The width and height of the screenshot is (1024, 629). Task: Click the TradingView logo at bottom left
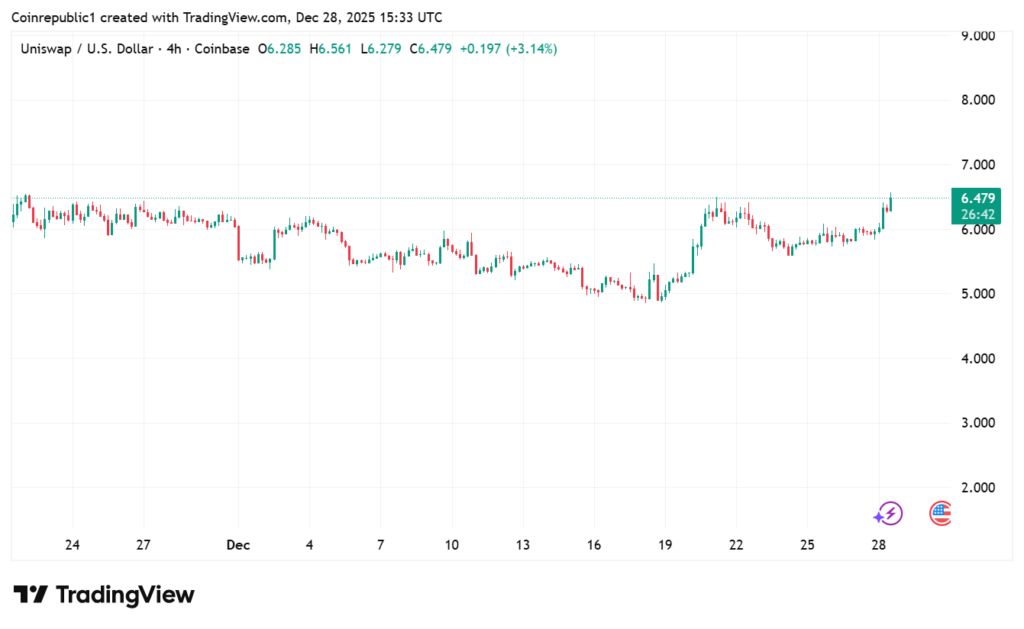103,595
